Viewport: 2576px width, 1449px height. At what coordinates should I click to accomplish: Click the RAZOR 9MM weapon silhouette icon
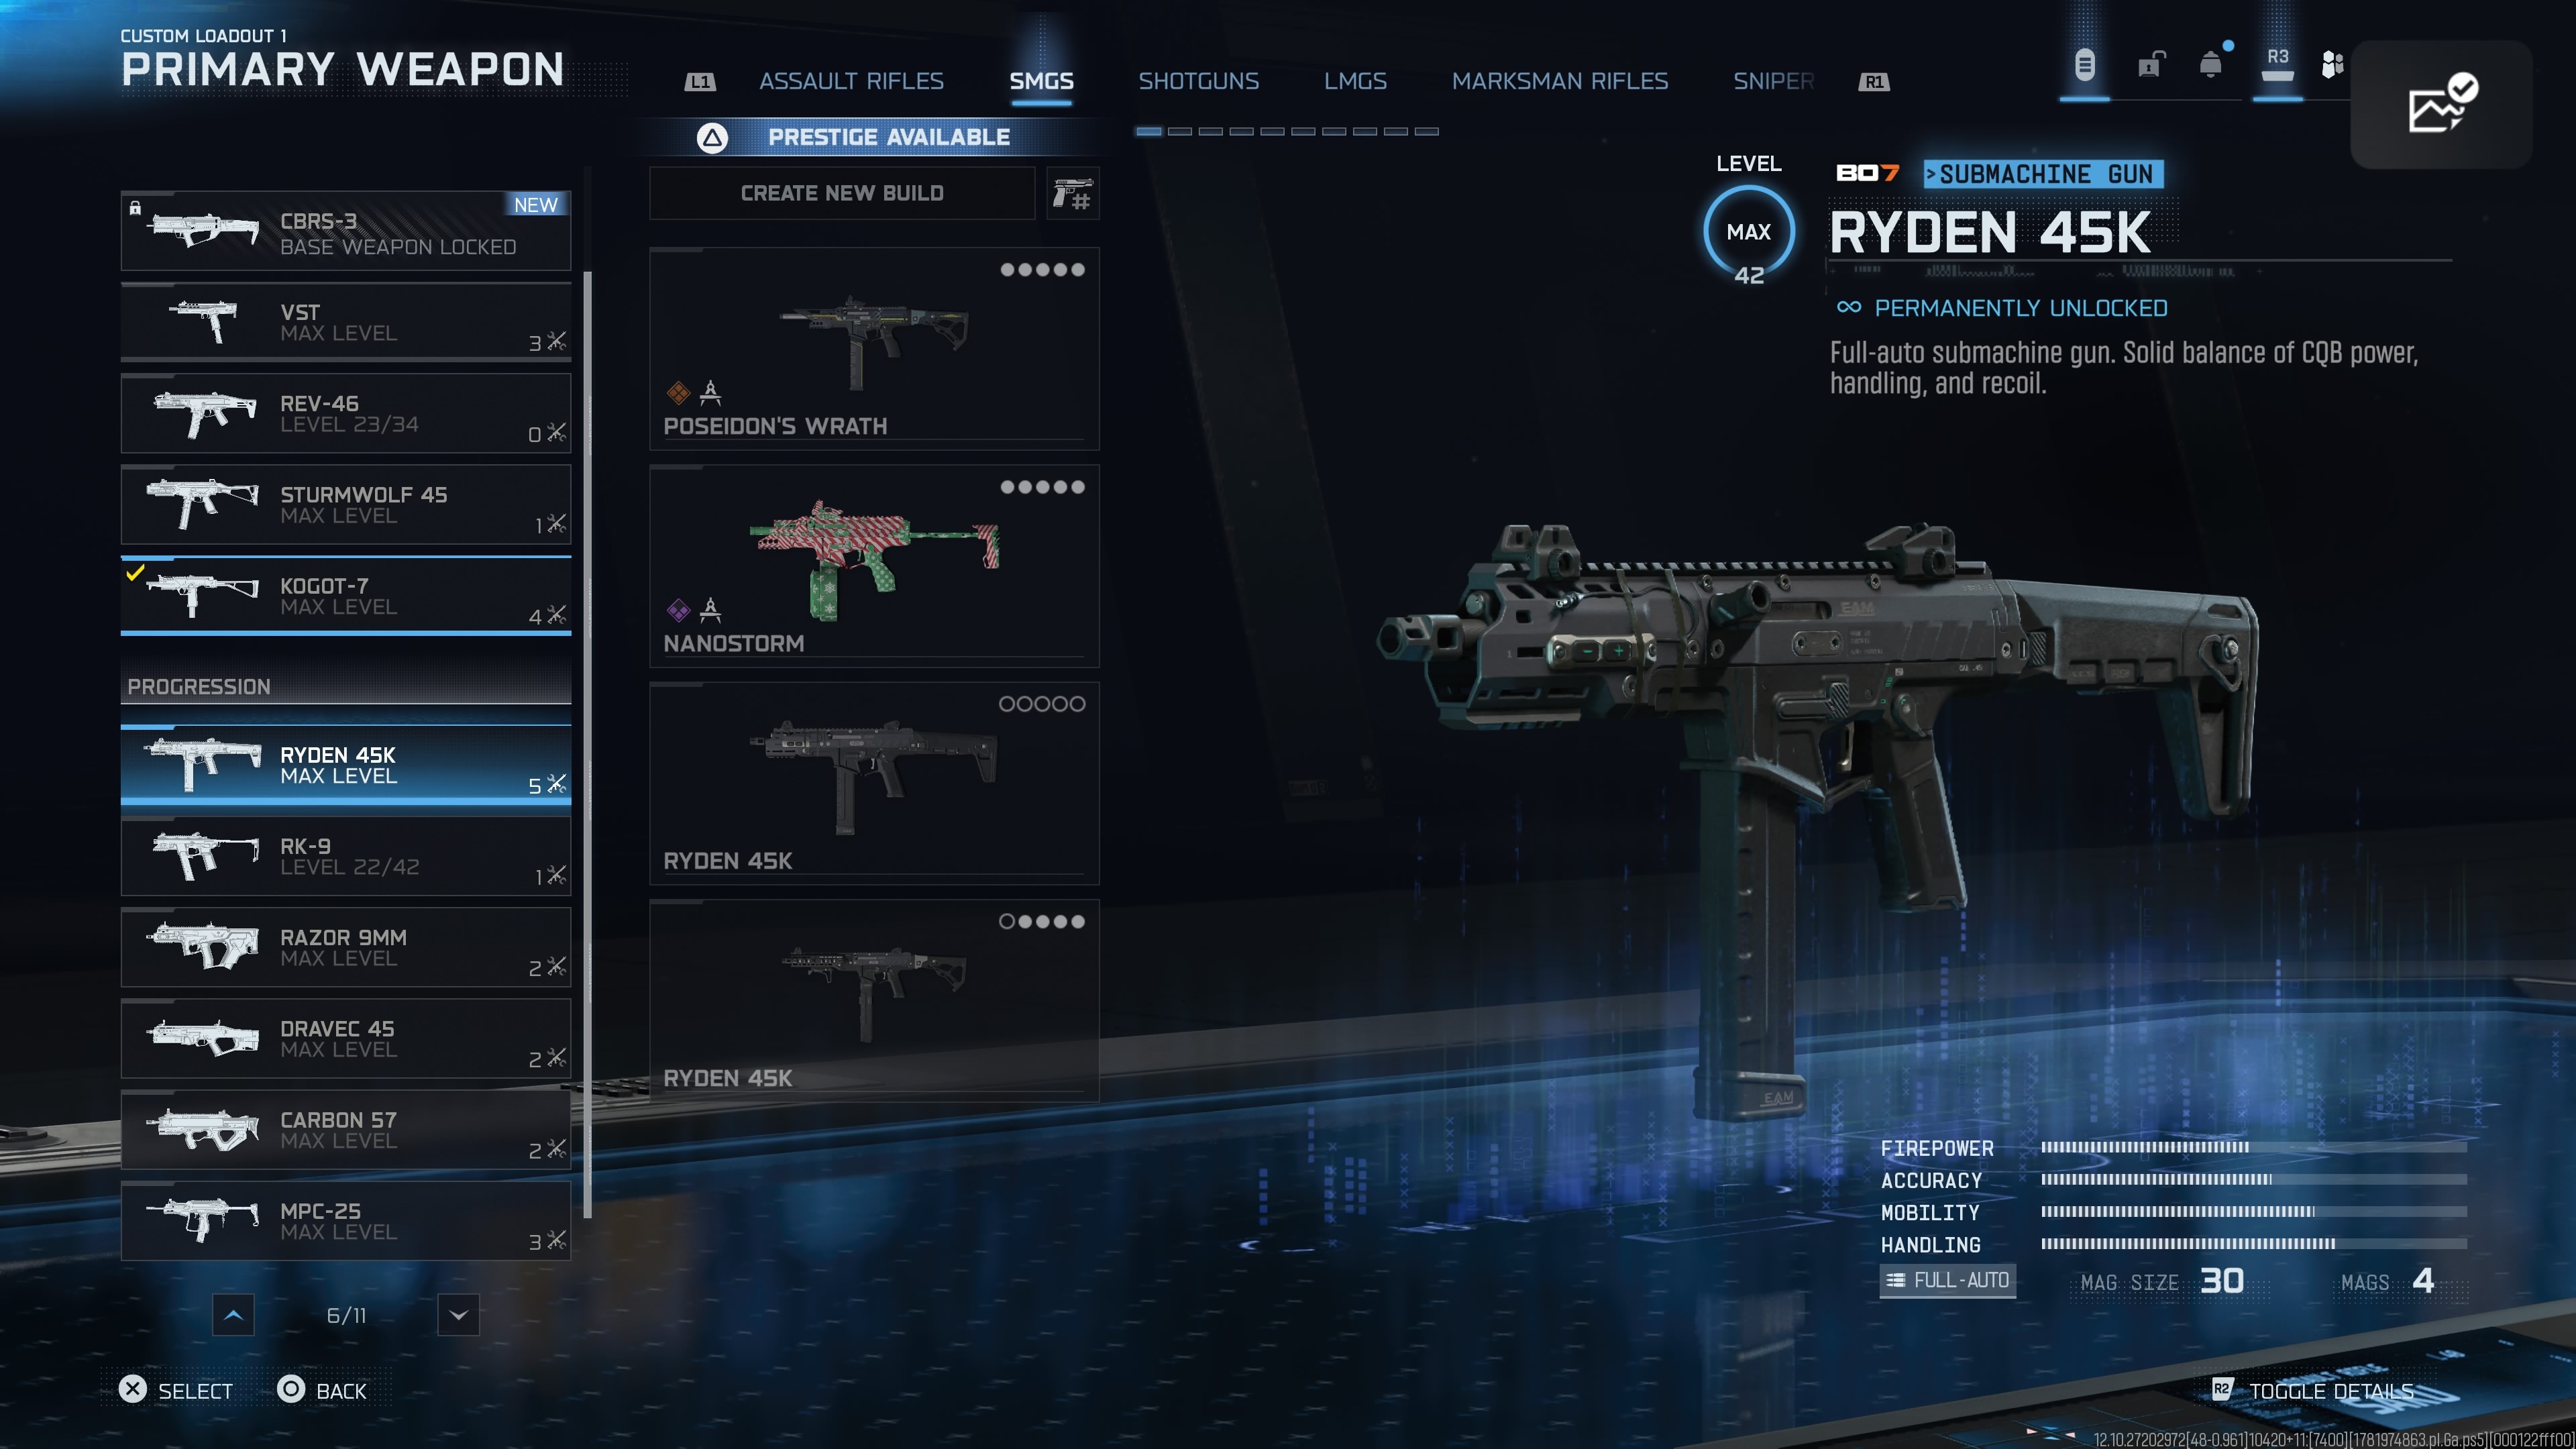click(x=203, y=945)
